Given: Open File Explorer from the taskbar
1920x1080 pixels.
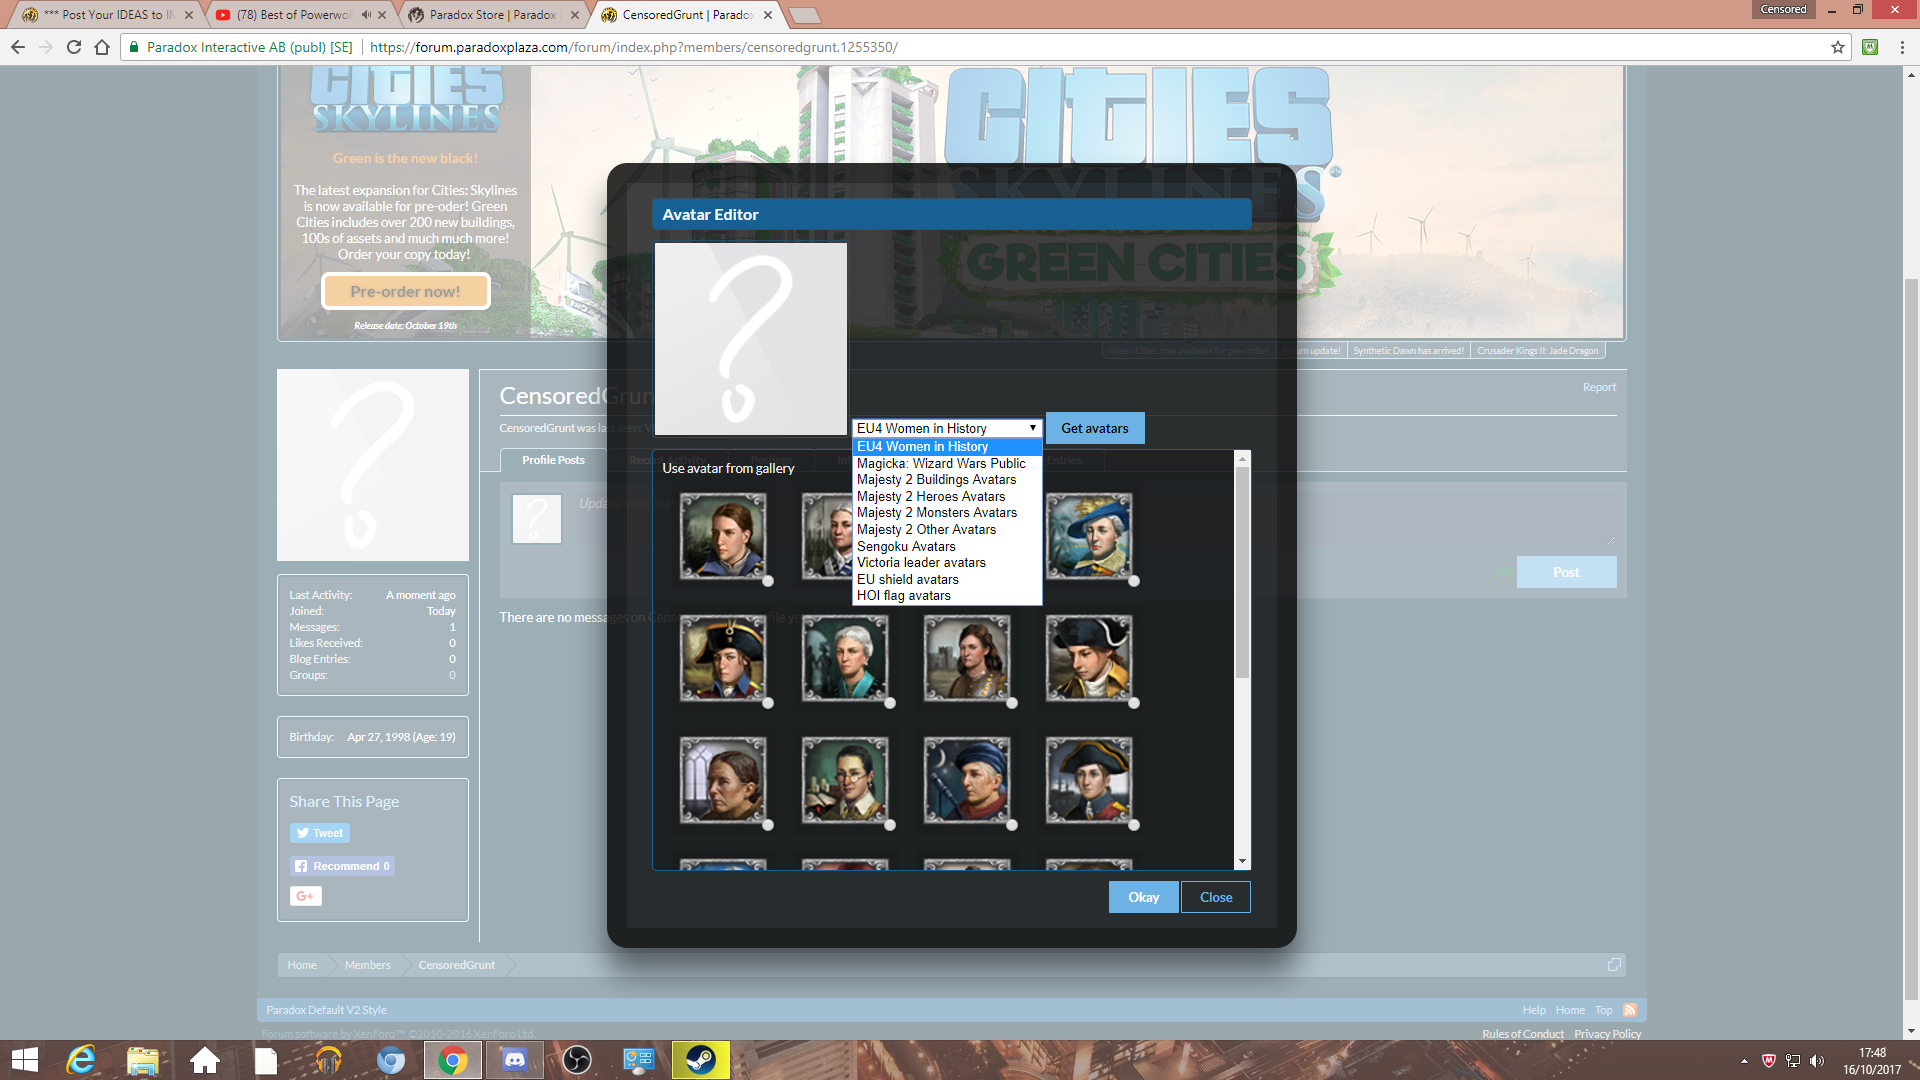Looking at the screenshot, I should point(143,1060).
